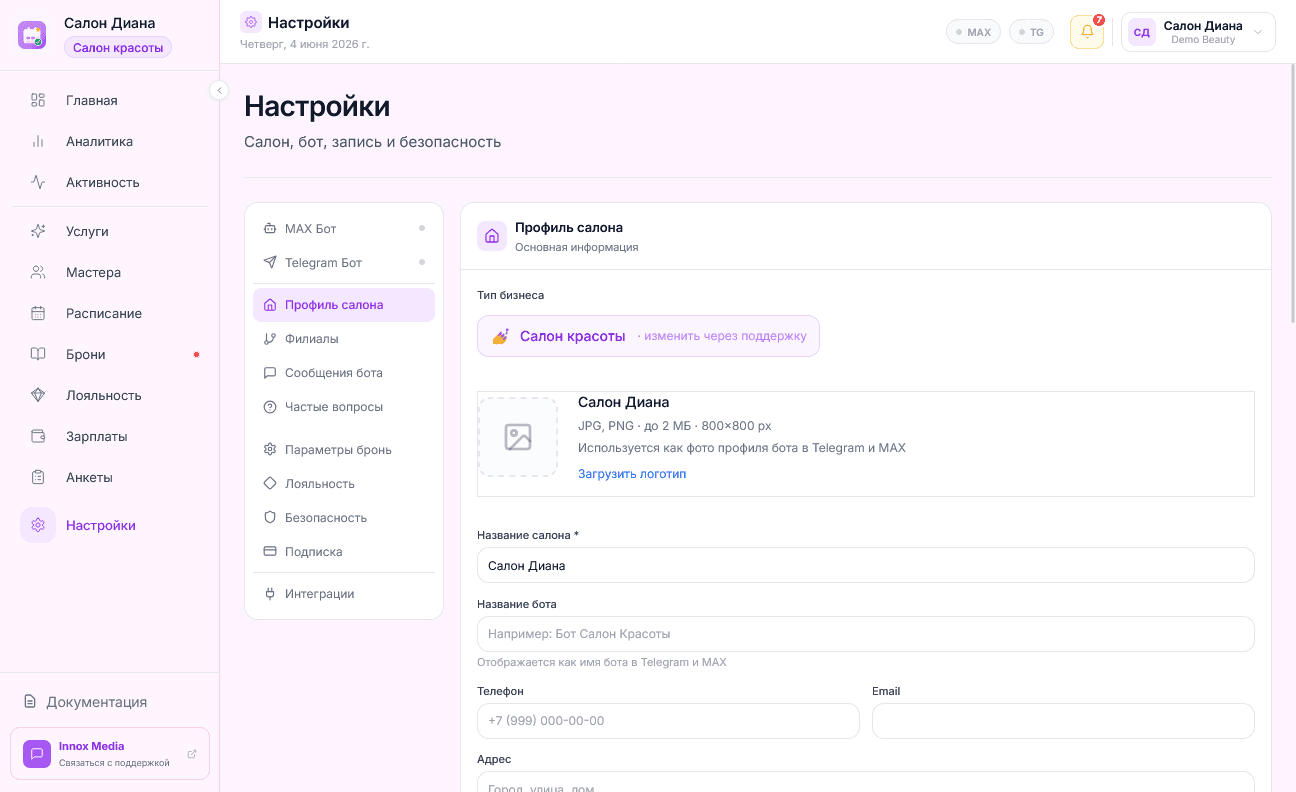Click the salon app logo icon
The height and width of the screenshot is (792, 1296).
32,35
